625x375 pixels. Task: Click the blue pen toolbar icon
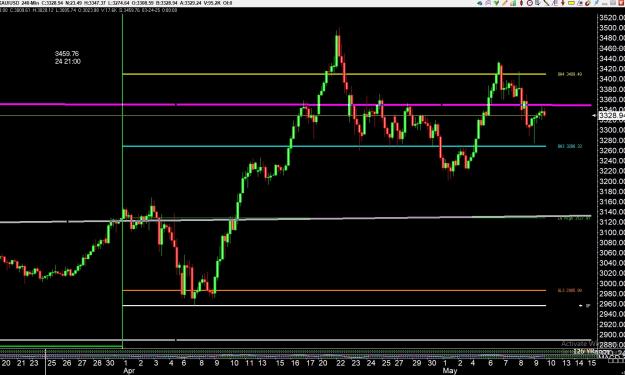coord(596,3)
